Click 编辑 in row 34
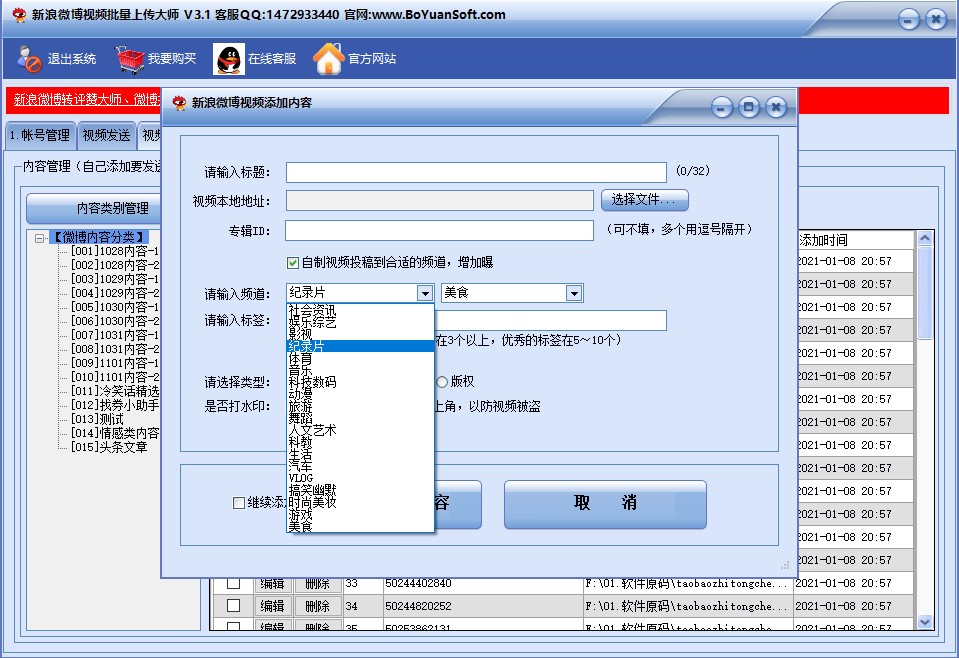959x658 pixels. click(272, 606)
